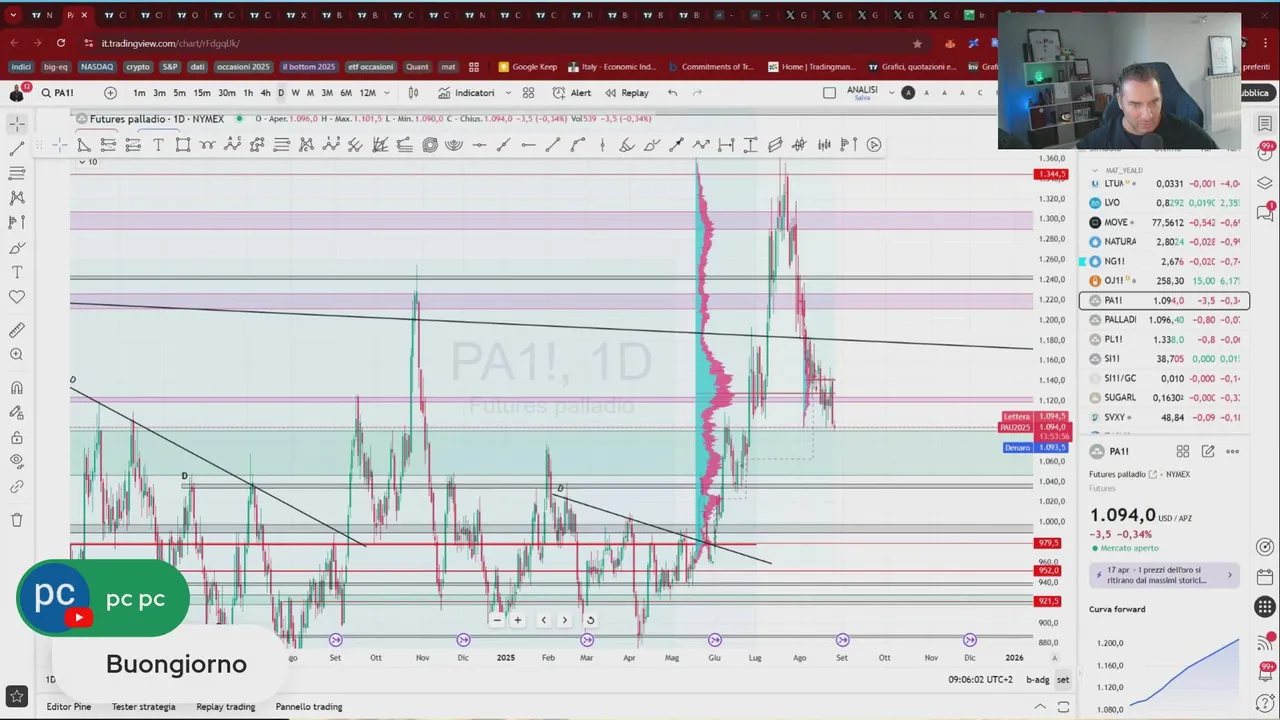Collapse the MAT_YEALD watchlist section

[x=1095, y=171]
